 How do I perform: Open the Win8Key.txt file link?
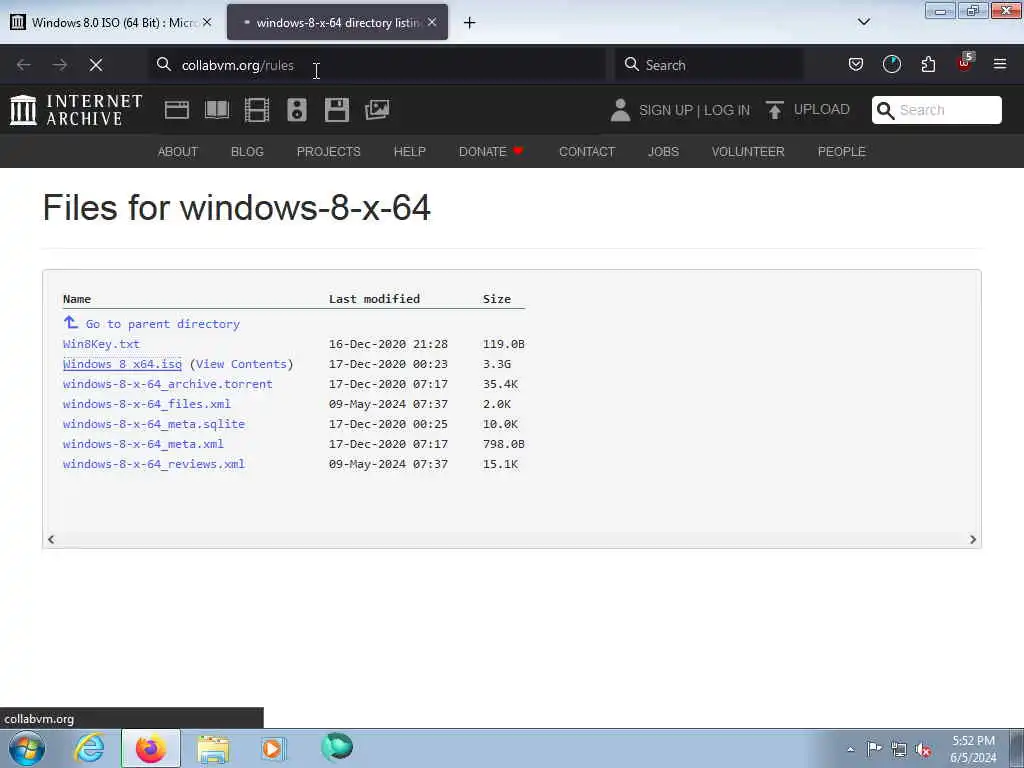tap(101, 344)
